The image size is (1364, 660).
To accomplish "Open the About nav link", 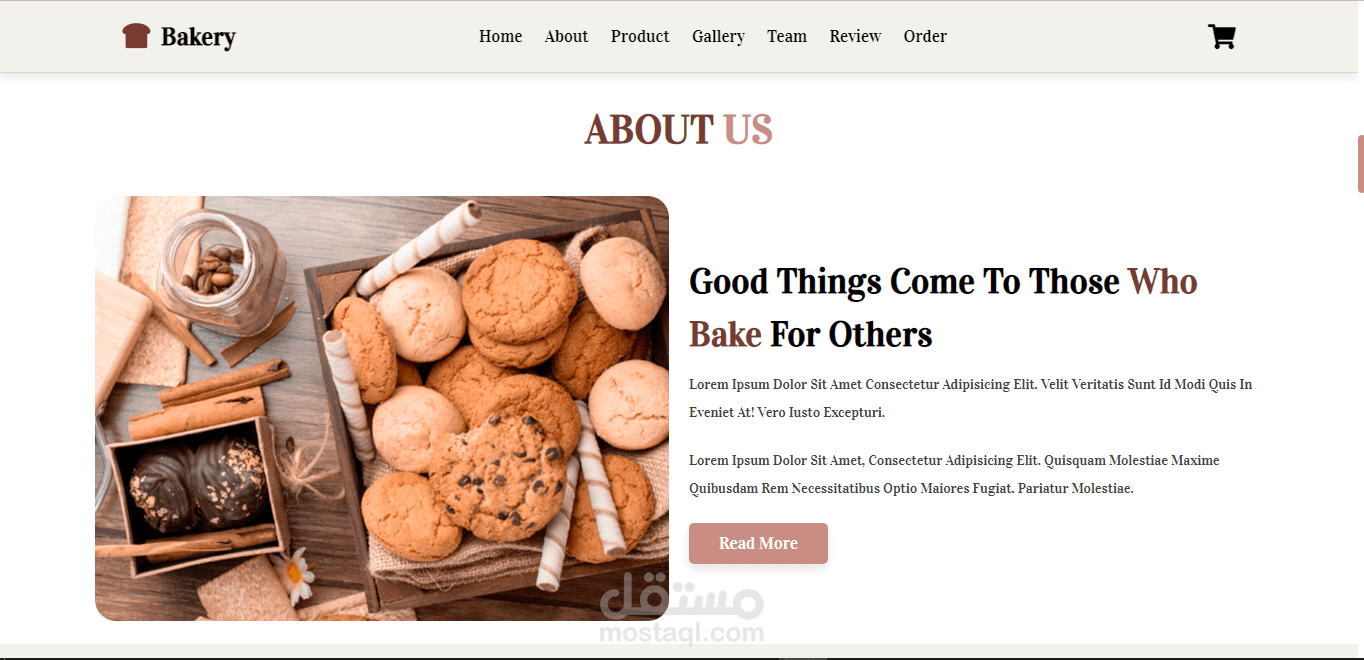I will click(x=566, y=36).
